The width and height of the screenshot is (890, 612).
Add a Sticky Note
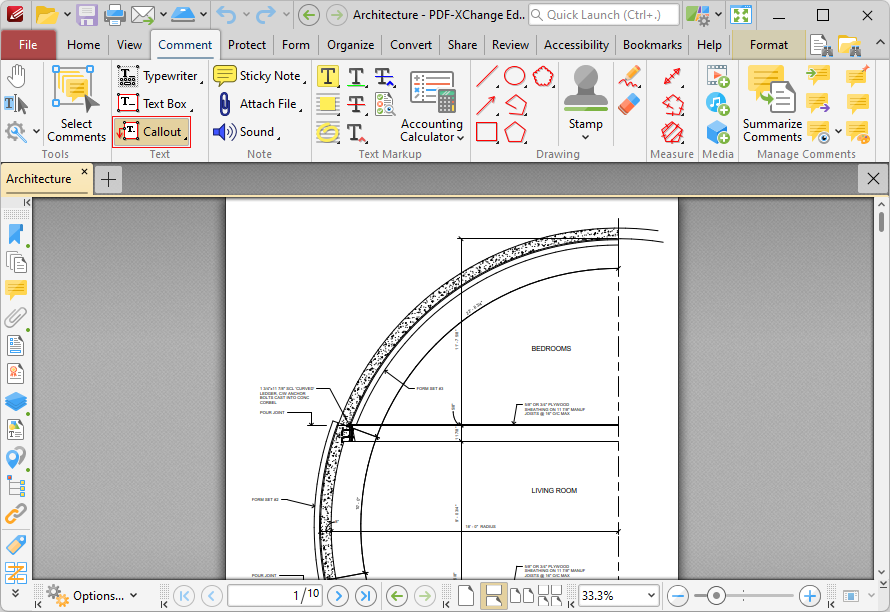pos(259,76)
